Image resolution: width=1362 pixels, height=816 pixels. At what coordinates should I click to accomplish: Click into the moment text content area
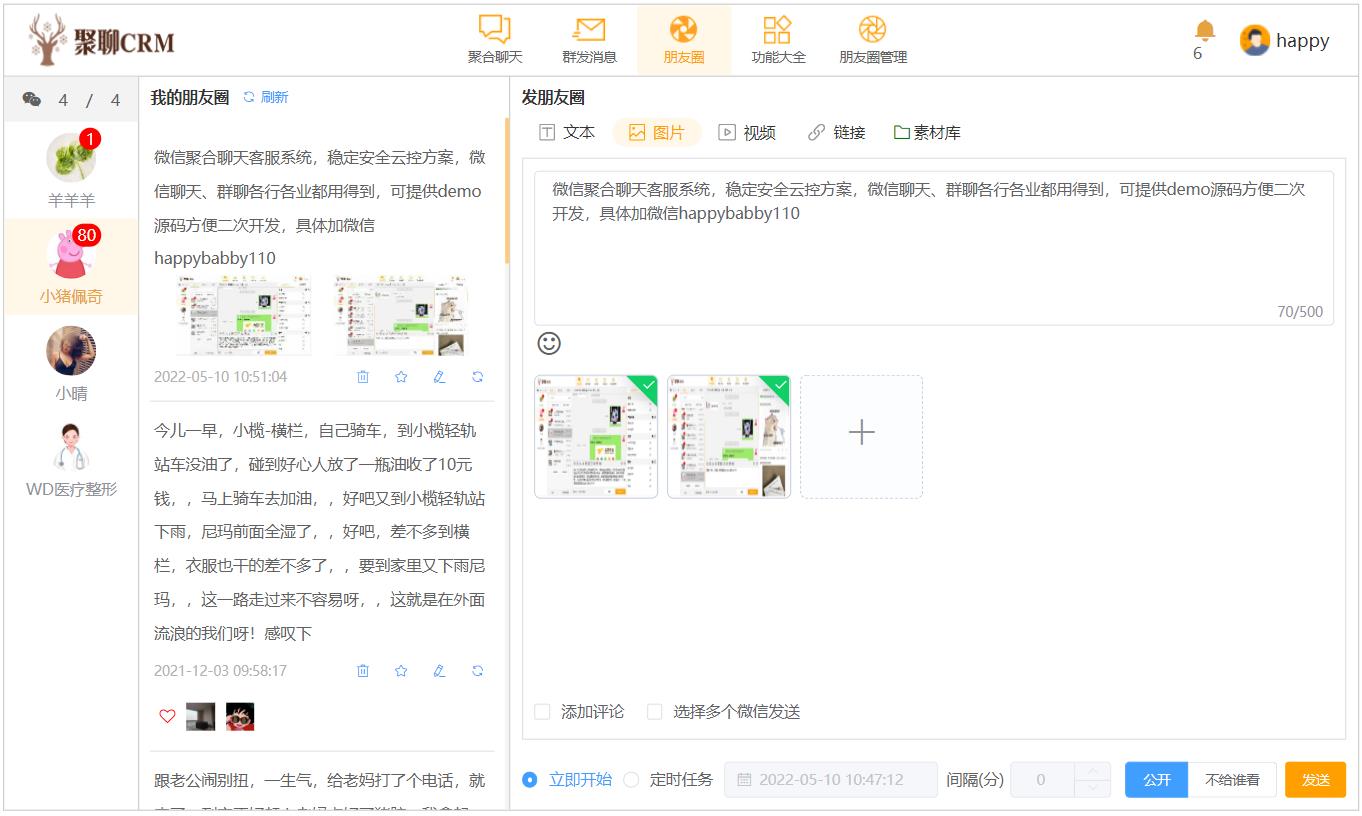pos(934,248)
